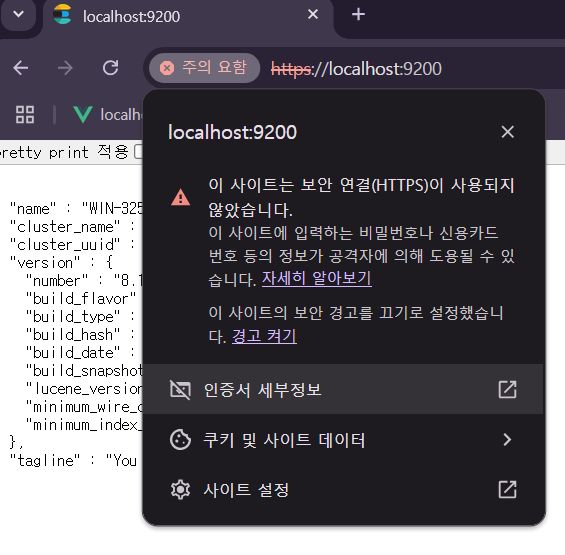Close the localhost:9200 browser tab

313,14
